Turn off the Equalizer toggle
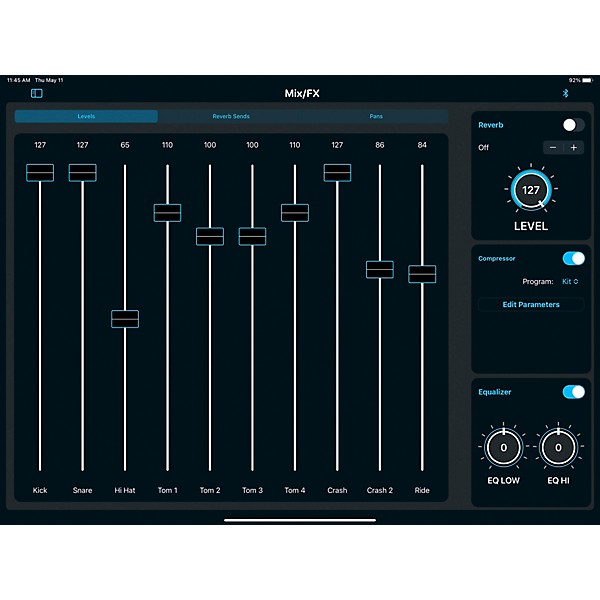The image size is (600, 600). coord(573,392)
